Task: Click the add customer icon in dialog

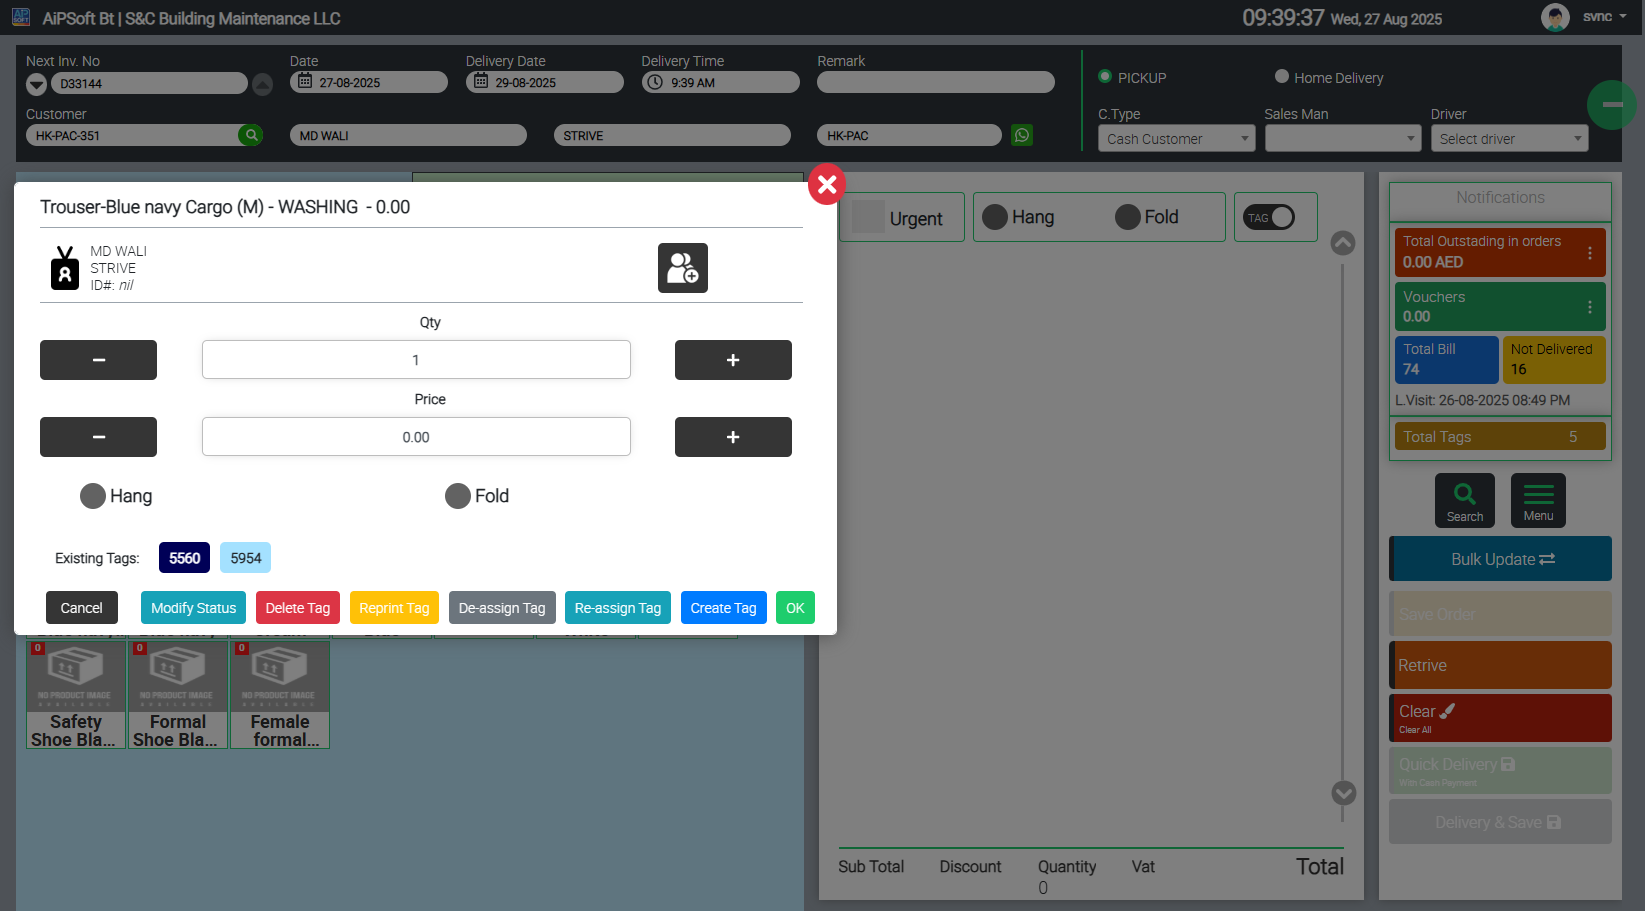Action: pyautogui.click(x=682, y=268)
